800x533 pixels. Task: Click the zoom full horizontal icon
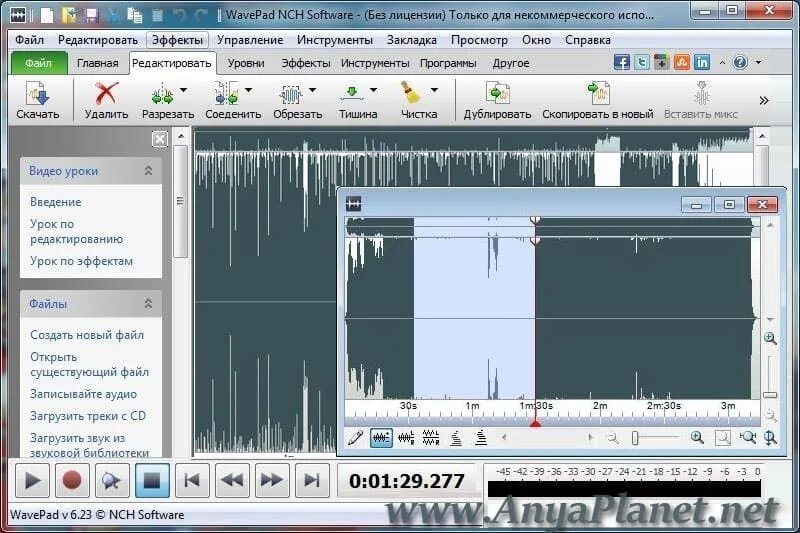(x=748, y=438)
